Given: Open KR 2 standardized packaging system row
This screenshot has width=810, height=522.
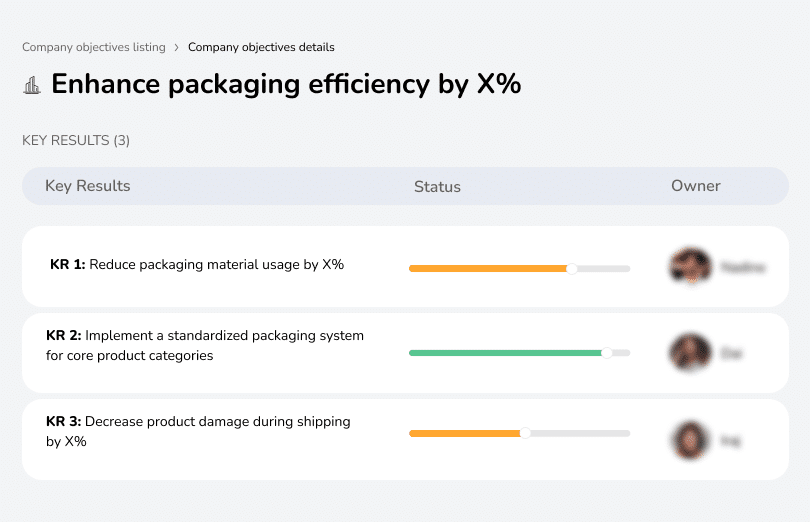Looking at the screenshot, I should tap(205, 345).
